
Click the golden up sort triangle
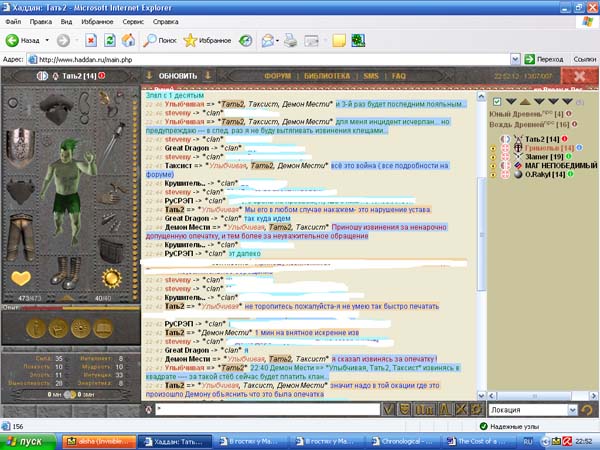coord(525,101)
